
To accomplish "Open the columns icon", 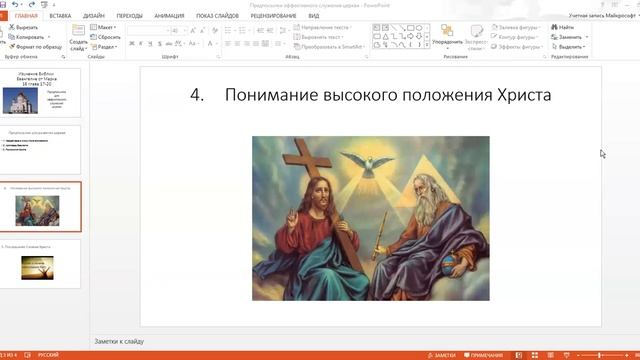I will click(278, 44).
